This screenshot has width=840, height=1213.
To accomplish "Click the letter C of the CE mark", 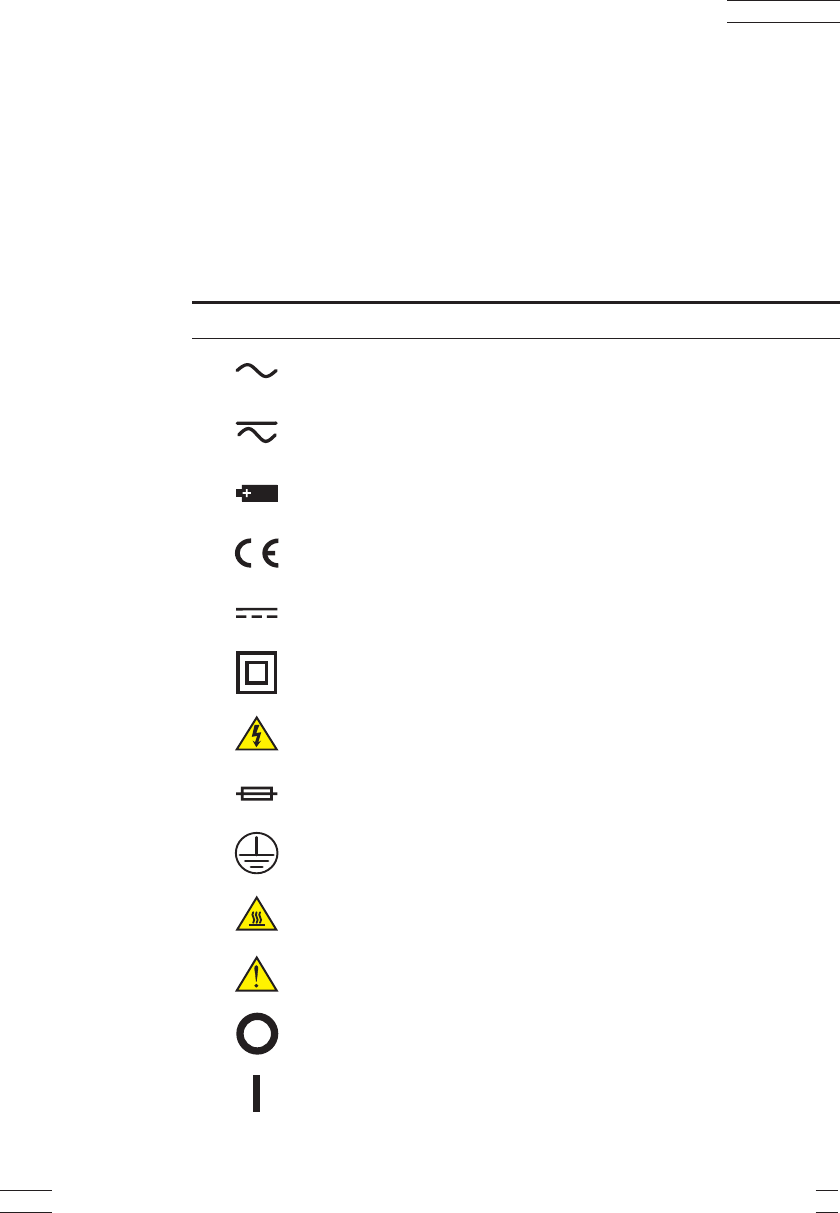I will click(244, 553).
